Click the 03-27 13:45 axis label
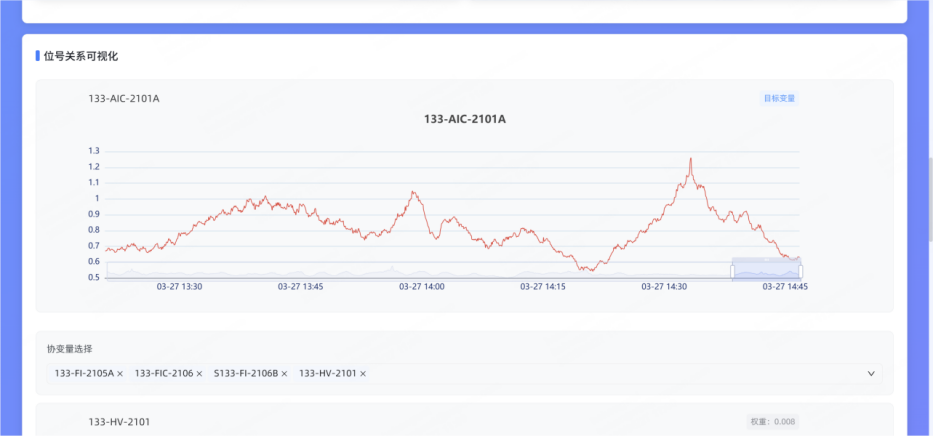 tap(300, 287)
